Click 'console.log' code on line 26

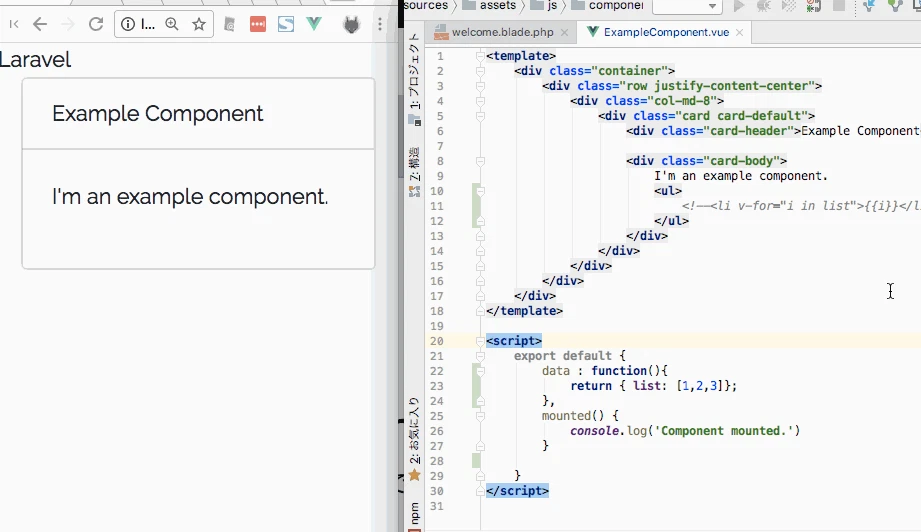[608, 431]
